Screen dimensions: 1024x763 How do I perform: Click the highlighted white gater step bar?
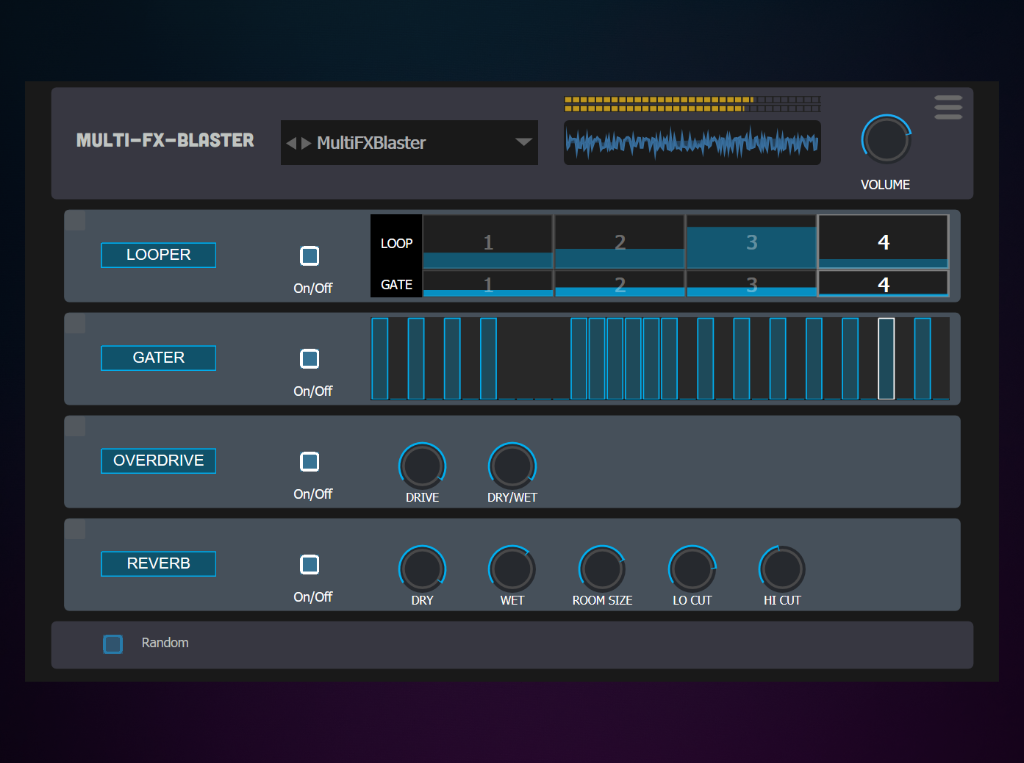click(886, 358)
